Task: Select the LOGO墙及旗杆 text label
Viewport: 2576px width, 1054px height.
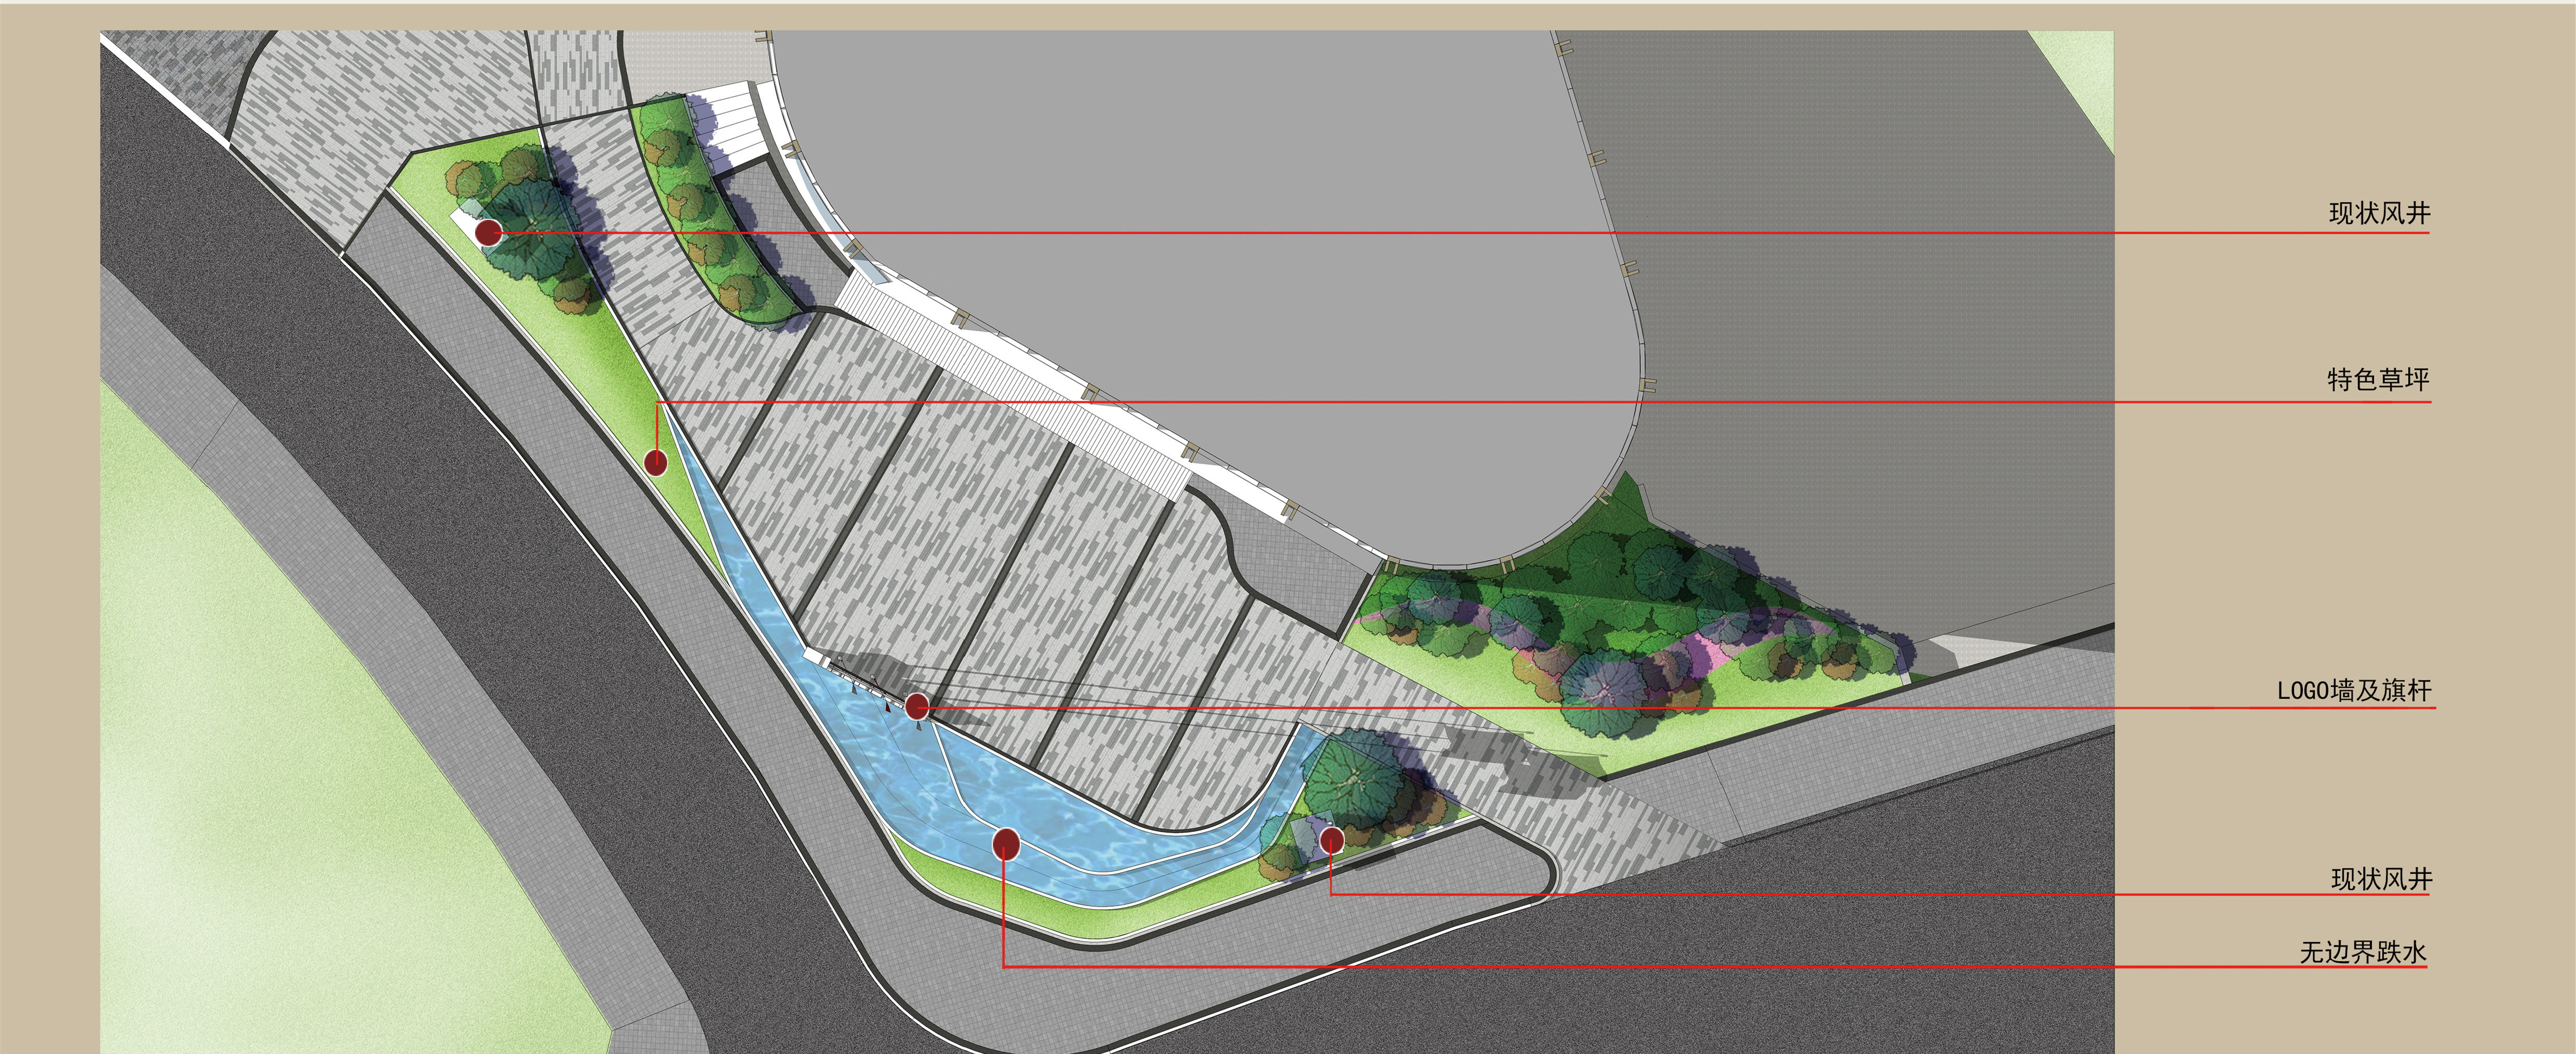Action: (x=2354, y=691)
